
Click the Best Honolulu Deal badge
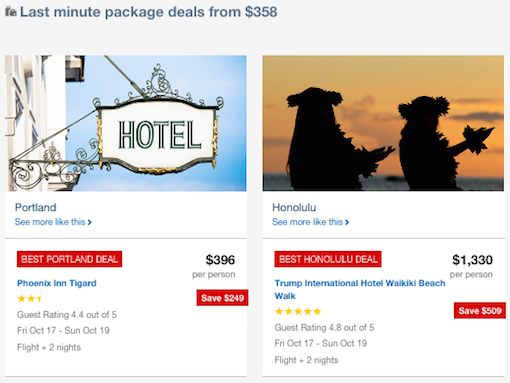(x=328, y=259)
